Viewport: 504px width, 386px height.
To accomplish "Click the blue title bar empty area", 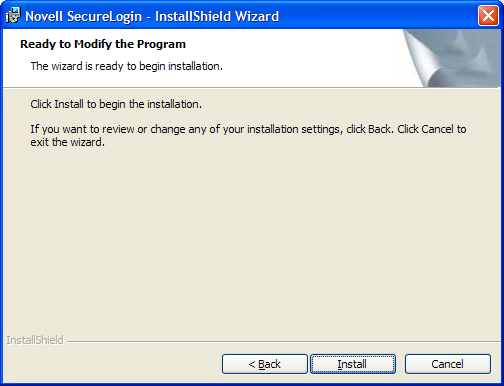I will tap(377, 16).
